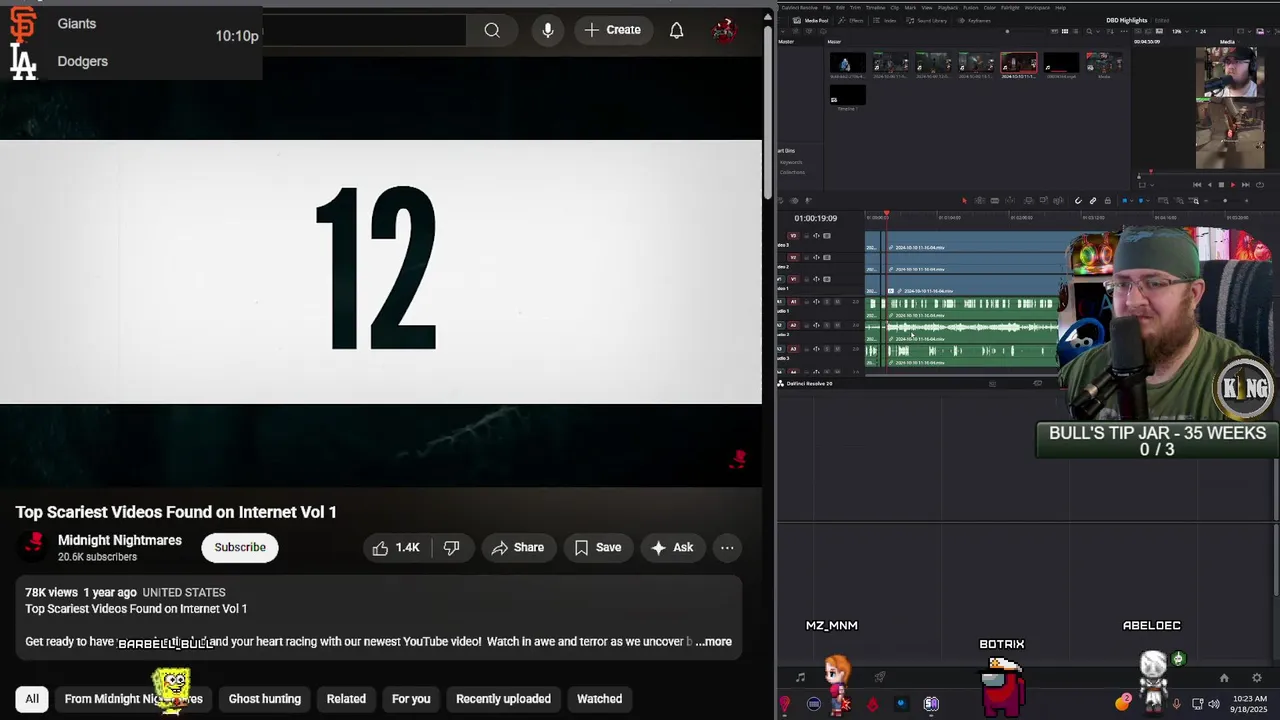Open the YouTube account avatar menu
The height and width of the screenshot is (720, 1280).
(724, 30)
